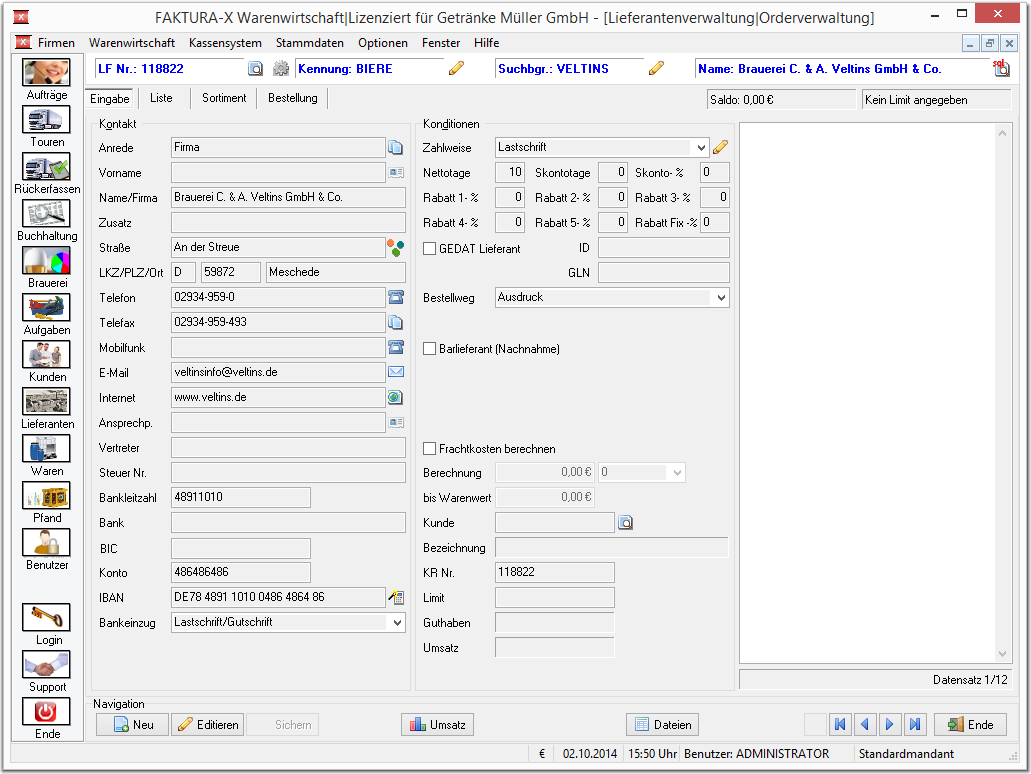Screen dimensions: 1031x774
Task: Click the envelope icon beside E-Mail field
Action: (396, 372)
